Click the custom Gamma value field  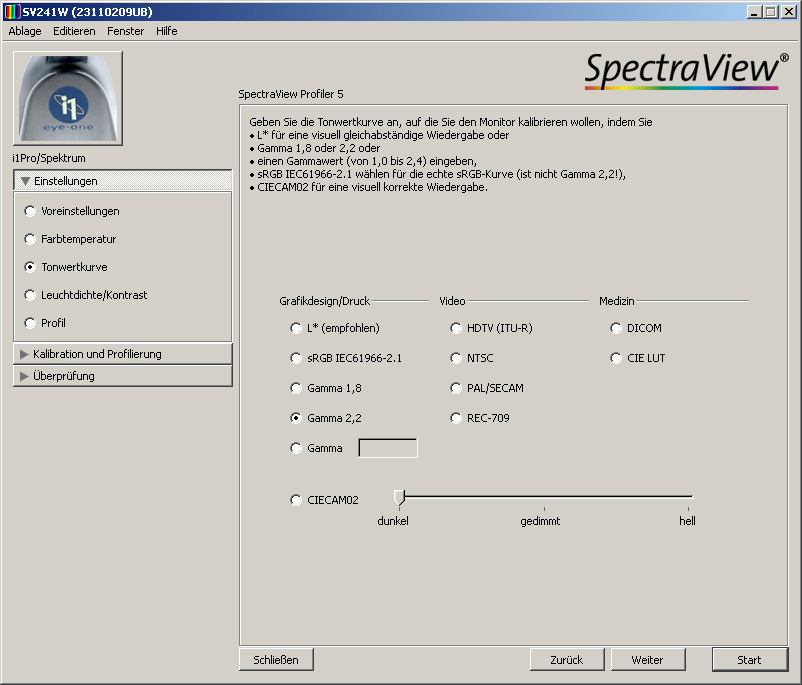(388, 448)
